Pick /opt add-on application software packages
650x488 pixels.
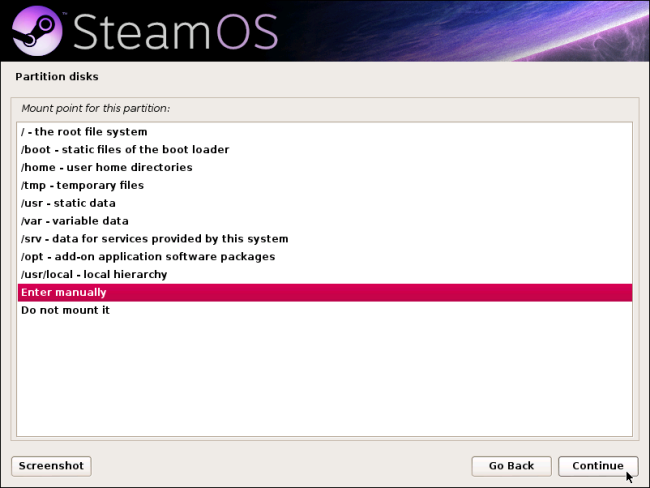[325, 257]
